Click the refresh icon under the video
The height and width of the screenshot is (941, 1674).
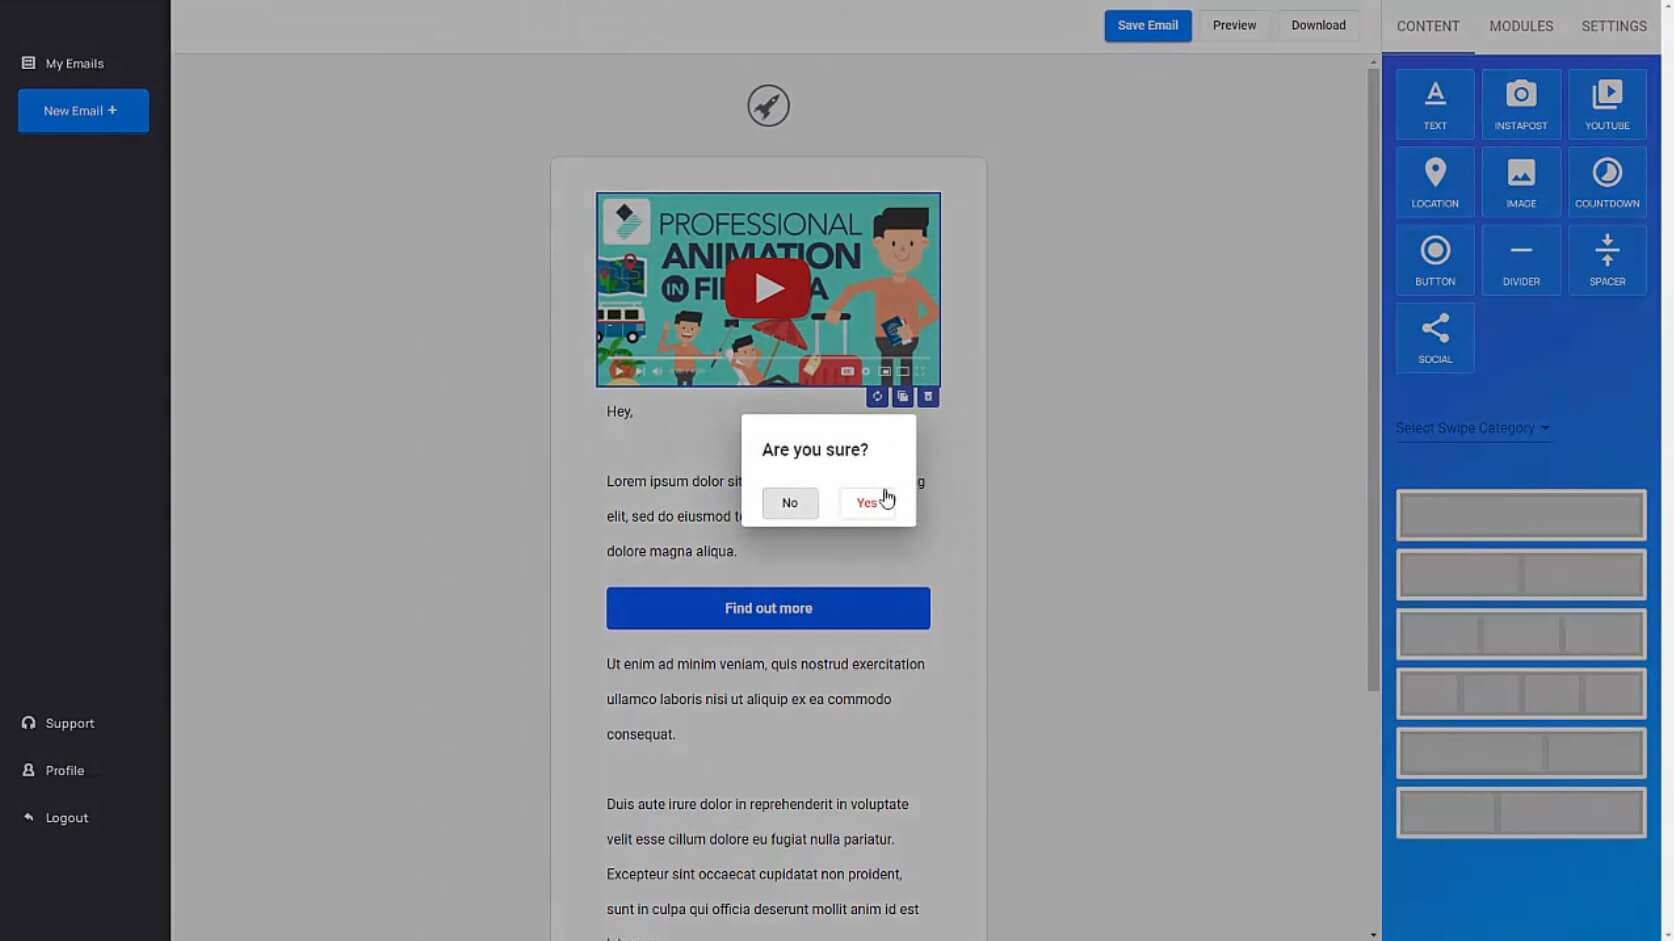(x=877, y=397)
